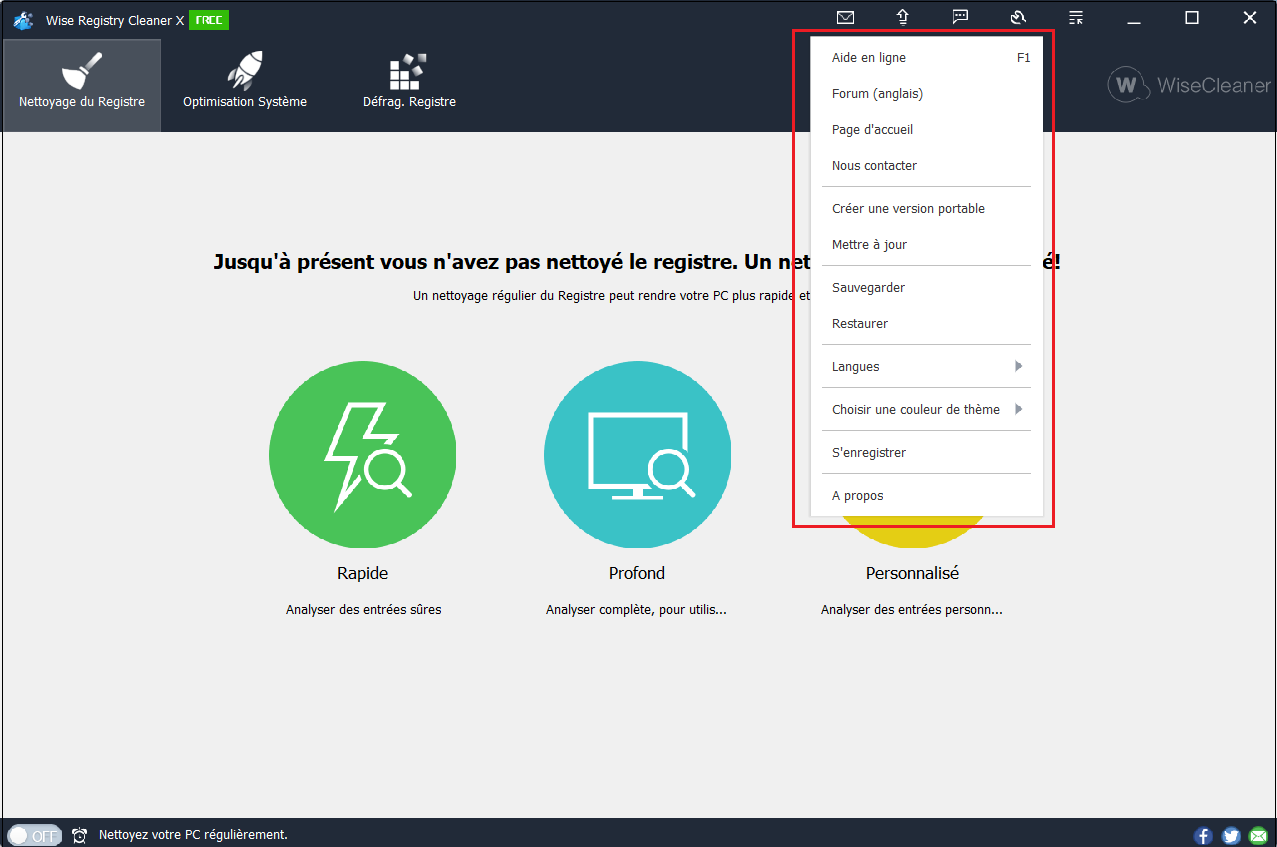Open the Nettoyage du Registre tab
Viewport: 1277px width, 847px height.
[x=82, y=86]
